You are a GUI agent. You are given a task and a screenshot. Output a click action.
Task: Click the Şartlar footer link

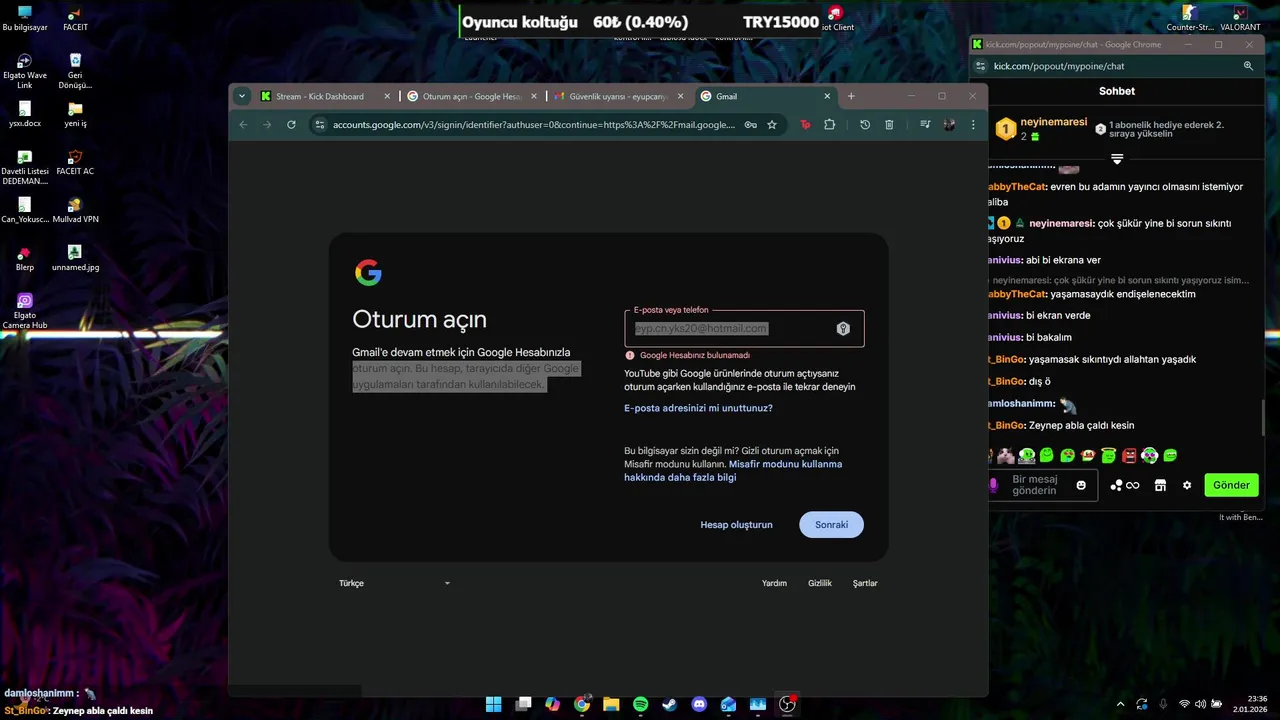coord(865,583)
